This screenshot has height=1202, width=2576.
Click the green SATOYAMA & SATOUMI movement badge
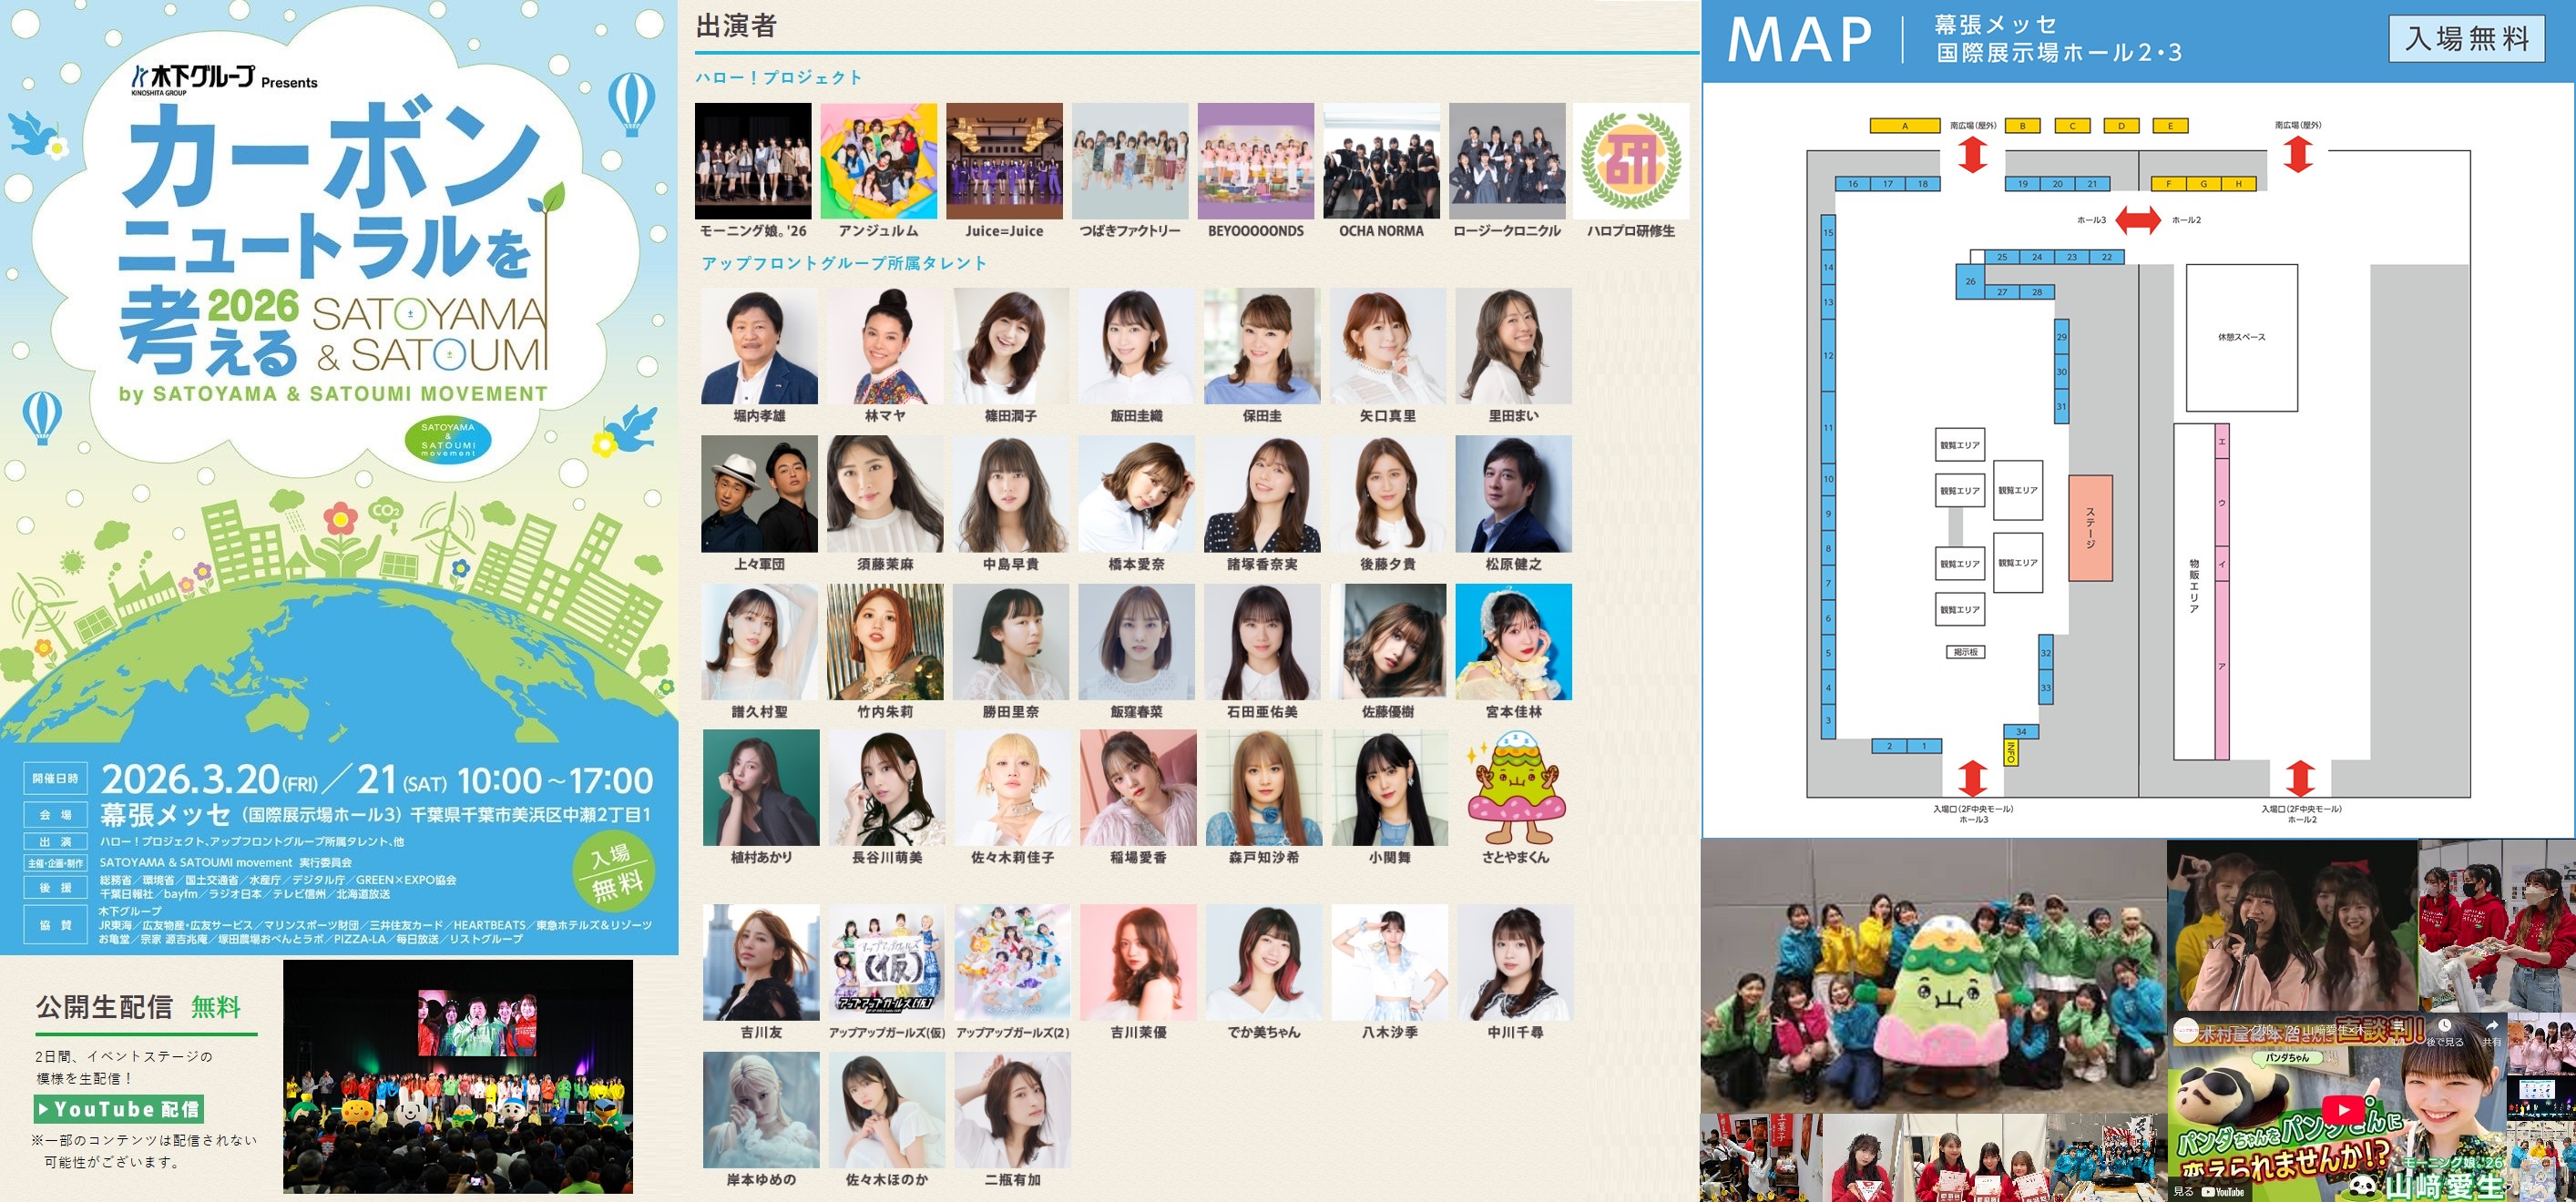448,440
